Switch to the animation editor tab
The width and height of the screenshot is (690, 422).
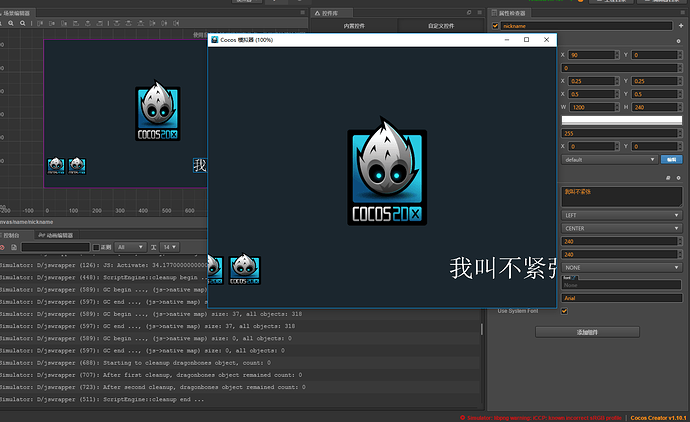point(56,235)
